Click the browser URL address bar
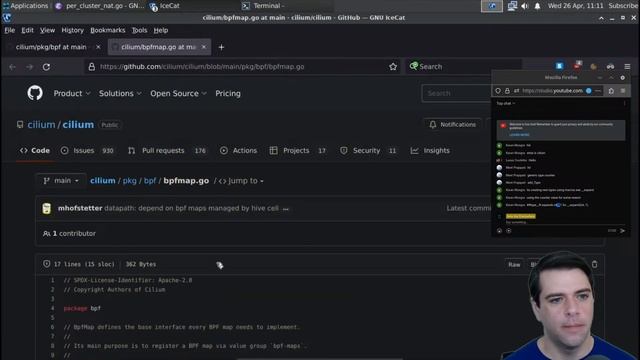 (241, 67)
